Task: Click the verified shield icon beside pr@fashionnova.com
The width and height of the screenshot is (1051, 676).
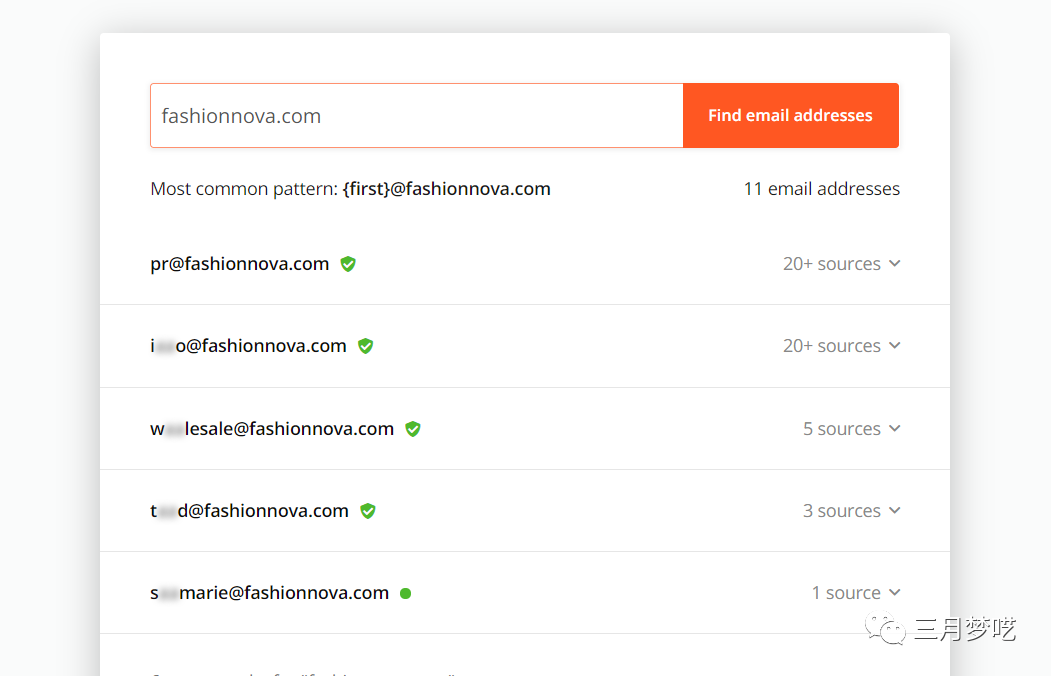Action: (x=348, y=264)
